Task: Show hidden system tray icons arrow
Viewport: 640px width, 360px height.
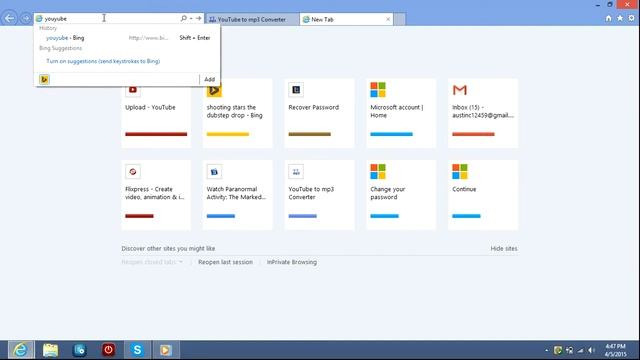Action: click(x=547, y=350)
